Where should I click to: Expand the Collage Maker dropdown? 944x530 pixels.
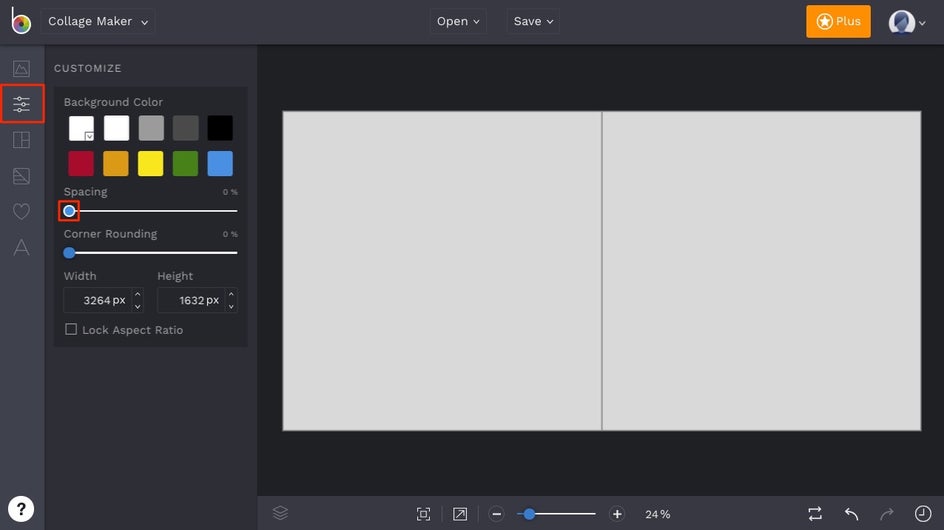pyautogui.click(x=98, y=21)
